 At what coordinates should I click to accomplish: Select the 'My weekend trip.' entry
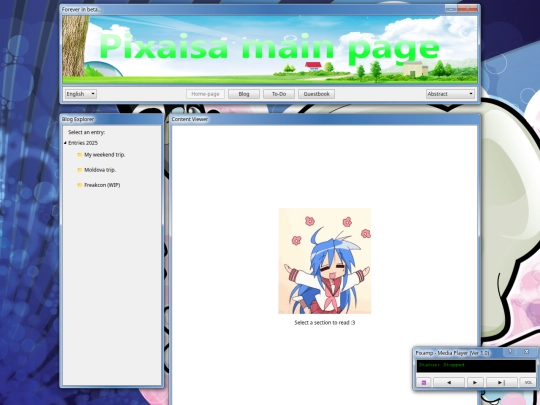(101, 155)
